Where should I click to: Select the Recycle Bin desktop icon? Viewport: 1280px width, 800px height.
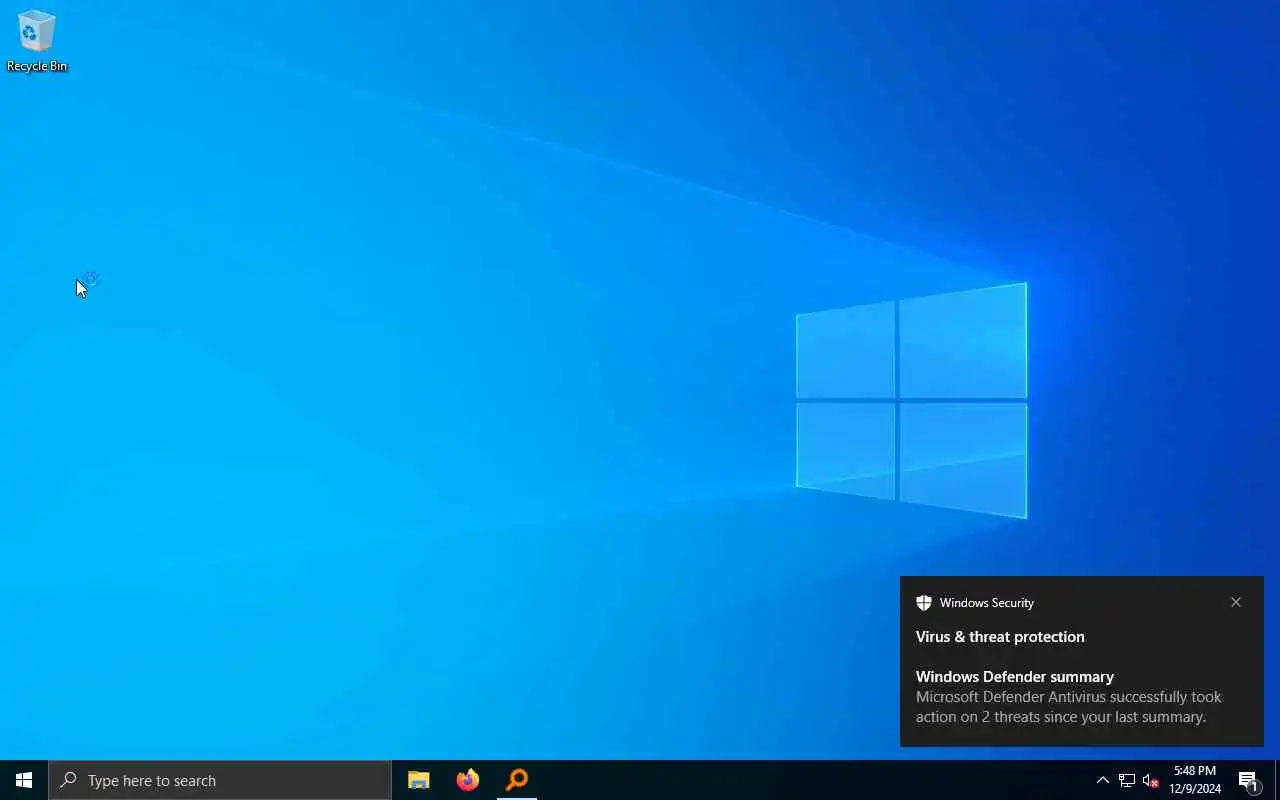click(37, 42)
